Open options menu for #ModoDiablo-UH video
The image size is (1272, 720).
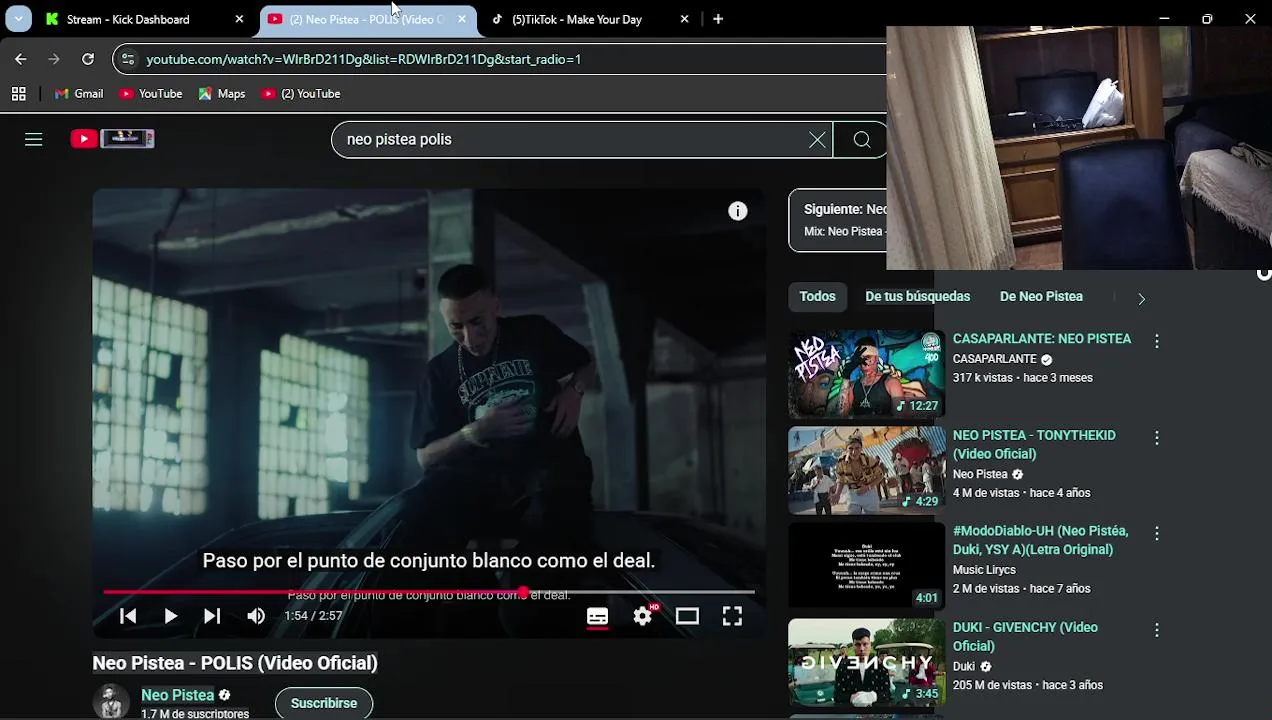coord(1157,534)
